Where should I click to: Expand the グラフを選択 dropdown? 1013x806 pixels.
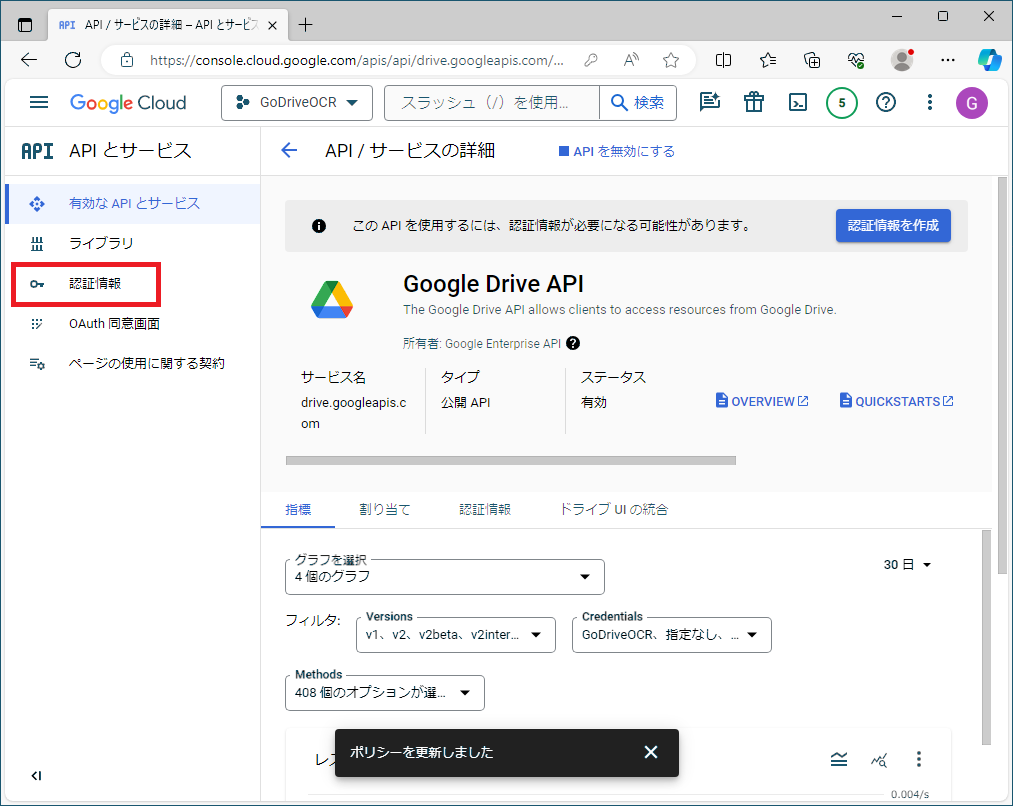[x=444, y=577]
